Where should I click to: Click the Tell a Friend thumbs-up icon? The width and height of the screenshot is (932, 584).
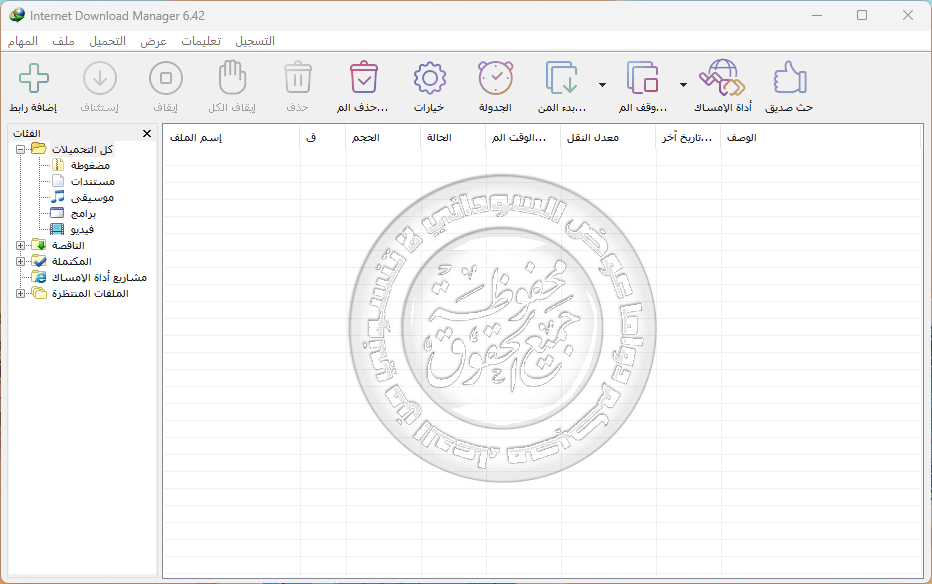point(789,80)
